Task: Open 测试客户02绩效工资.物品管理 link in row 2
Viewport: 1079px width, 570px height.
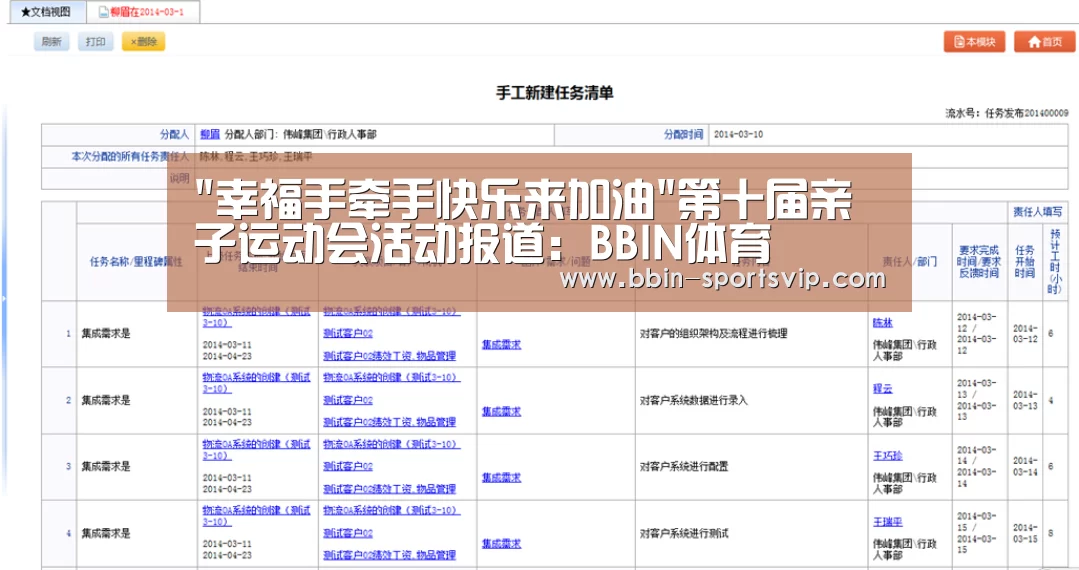Action: [389, 422]
